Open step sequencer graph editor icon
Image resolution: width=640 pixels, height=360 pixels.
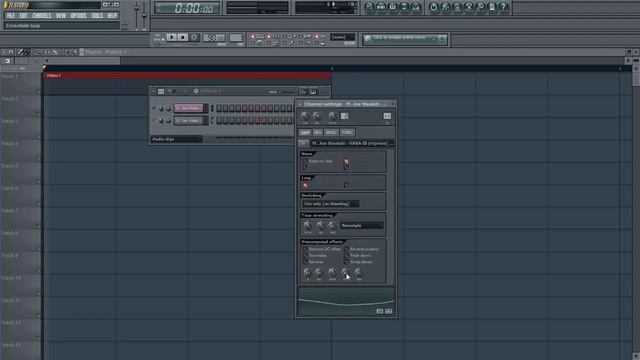303,91
